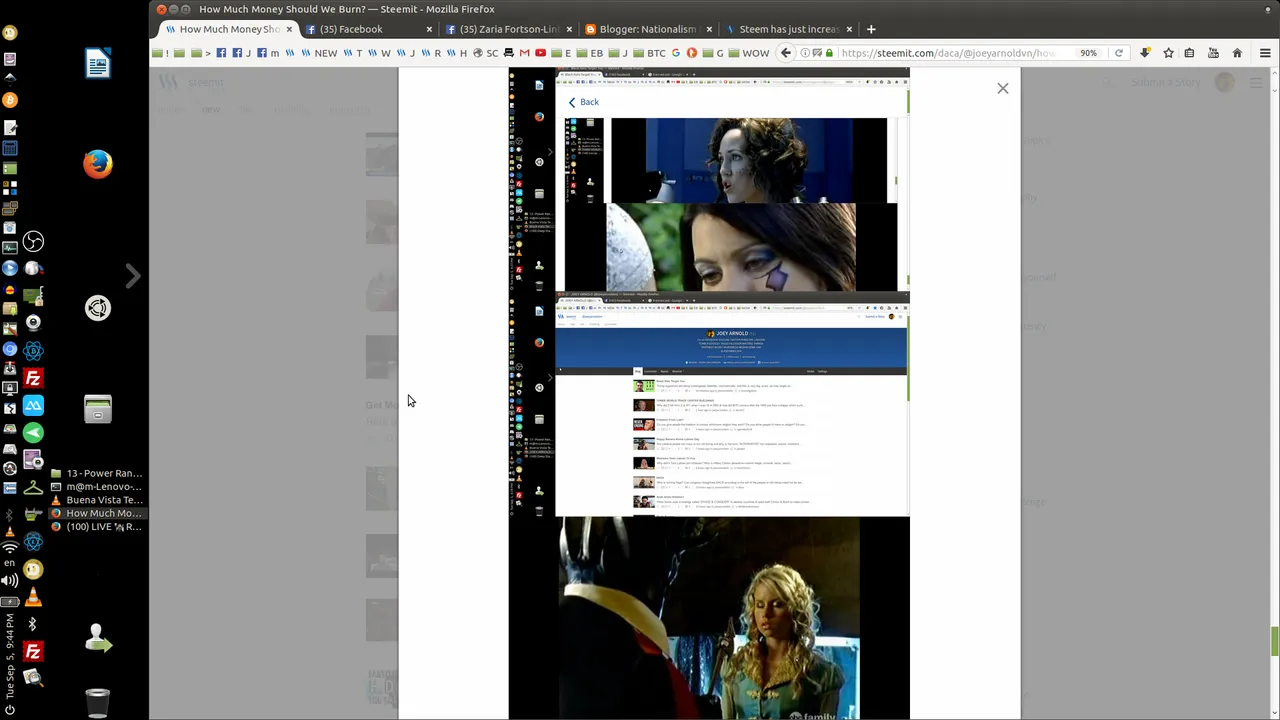The width and height of the screenshot is (1280, 720).
Task: Open the LibreOffice Writer desktop icon
Action: click(x=97, y=65)
